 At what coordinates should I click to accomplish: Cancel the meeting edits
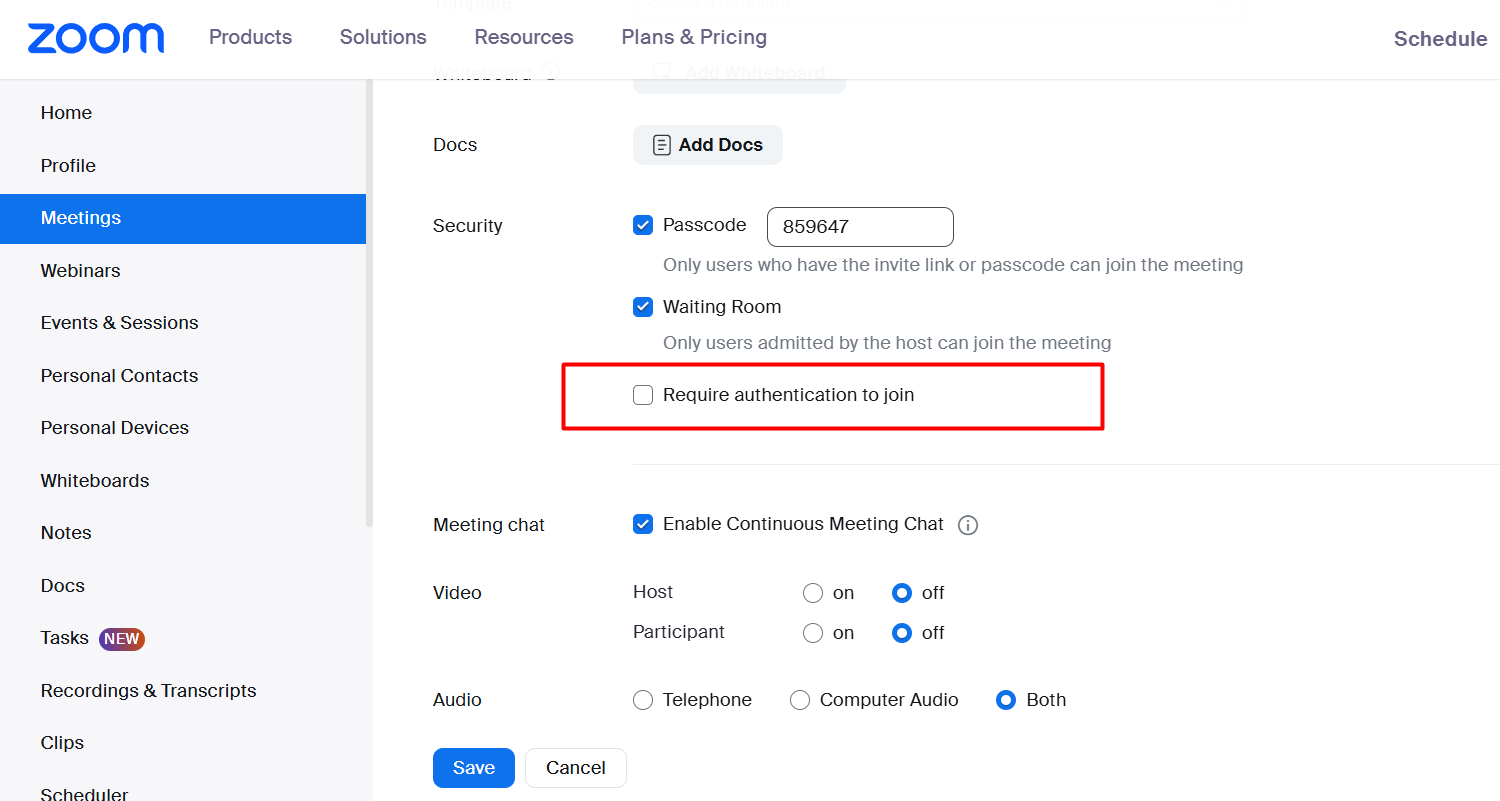pyautogui.click(x=575, y=768)
